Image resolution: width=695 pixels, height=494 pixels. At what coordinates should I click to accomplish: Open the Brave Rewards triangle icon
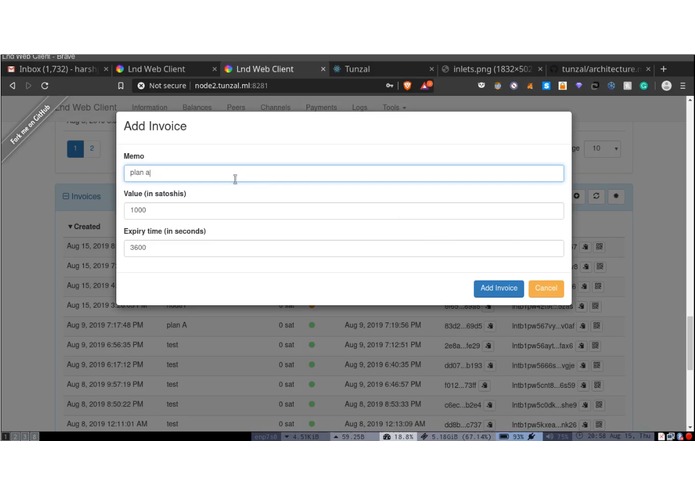[x=426, y=86]
